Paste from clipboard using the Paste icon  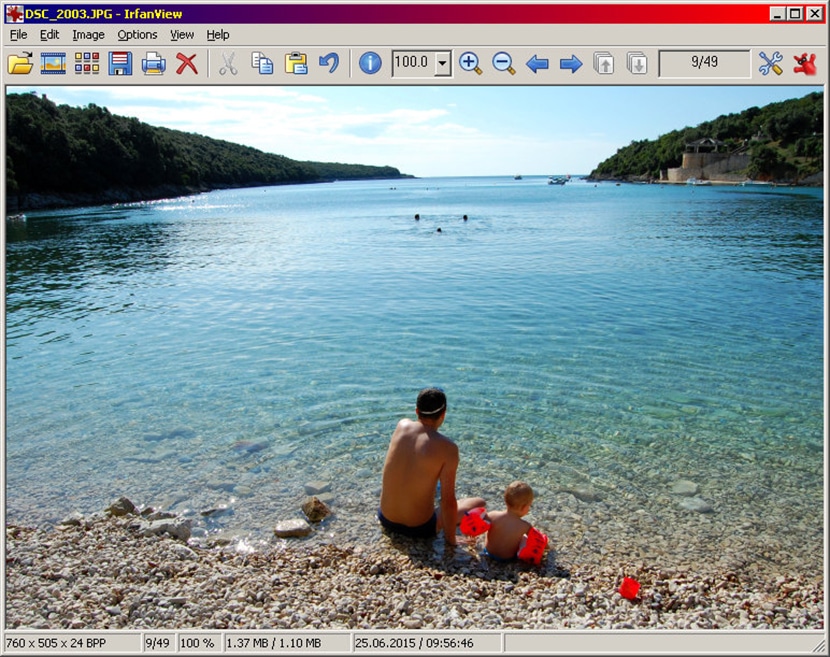click(x=295, y=64)
